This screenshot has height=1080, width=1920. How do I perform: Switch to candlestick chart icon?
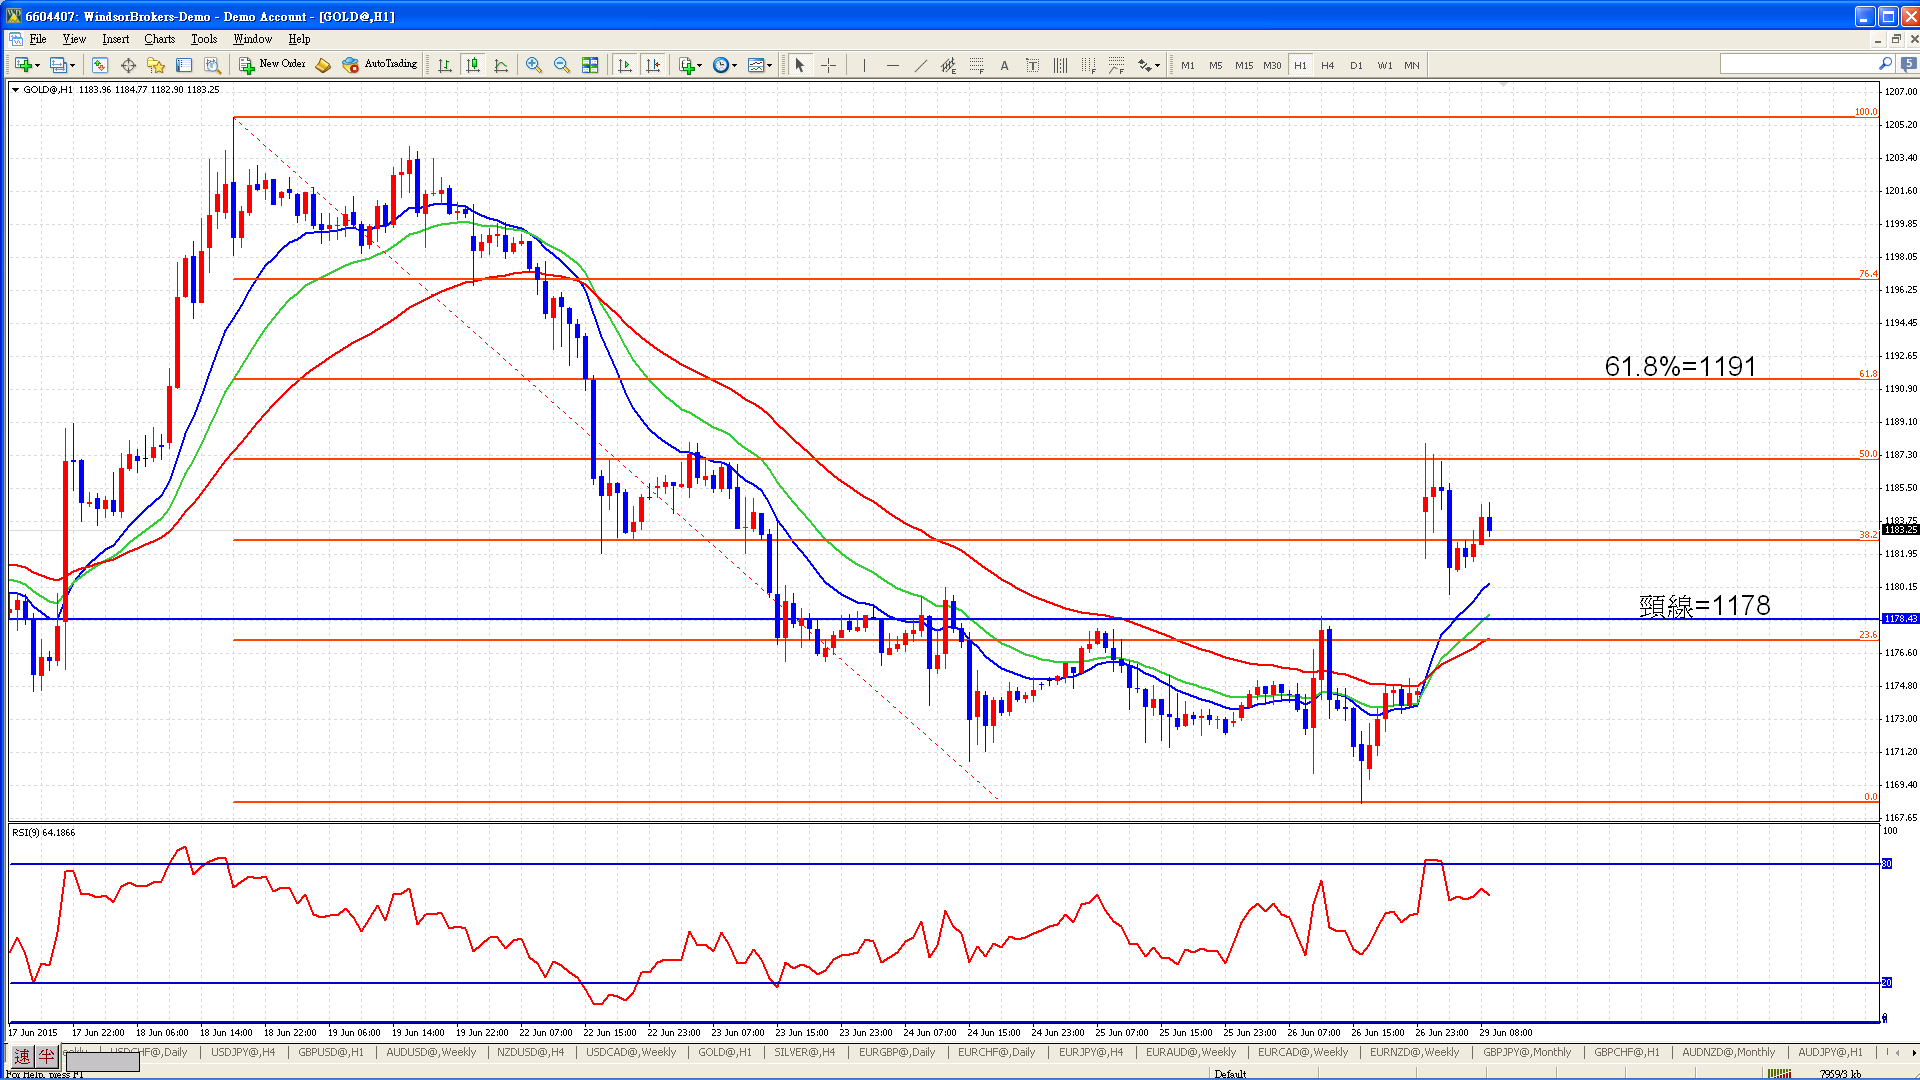[x=473, y=65]
